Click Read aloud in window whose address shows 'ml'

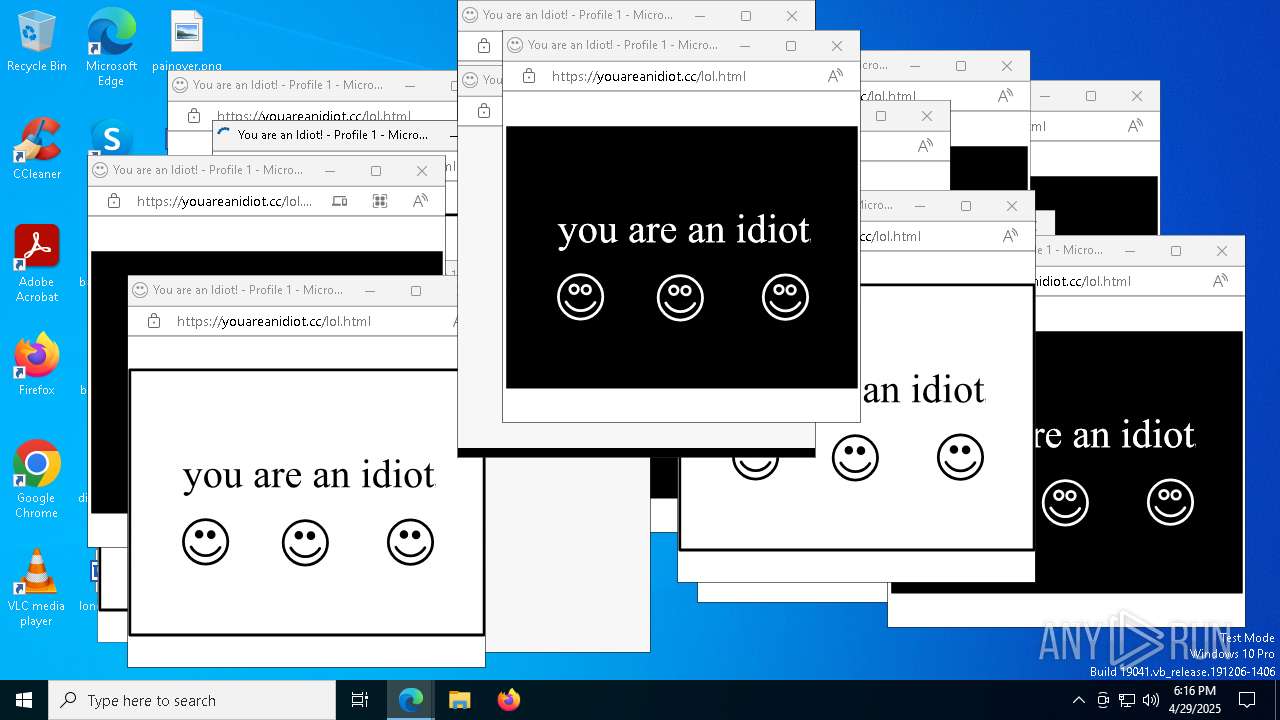tap(1135, 126)
